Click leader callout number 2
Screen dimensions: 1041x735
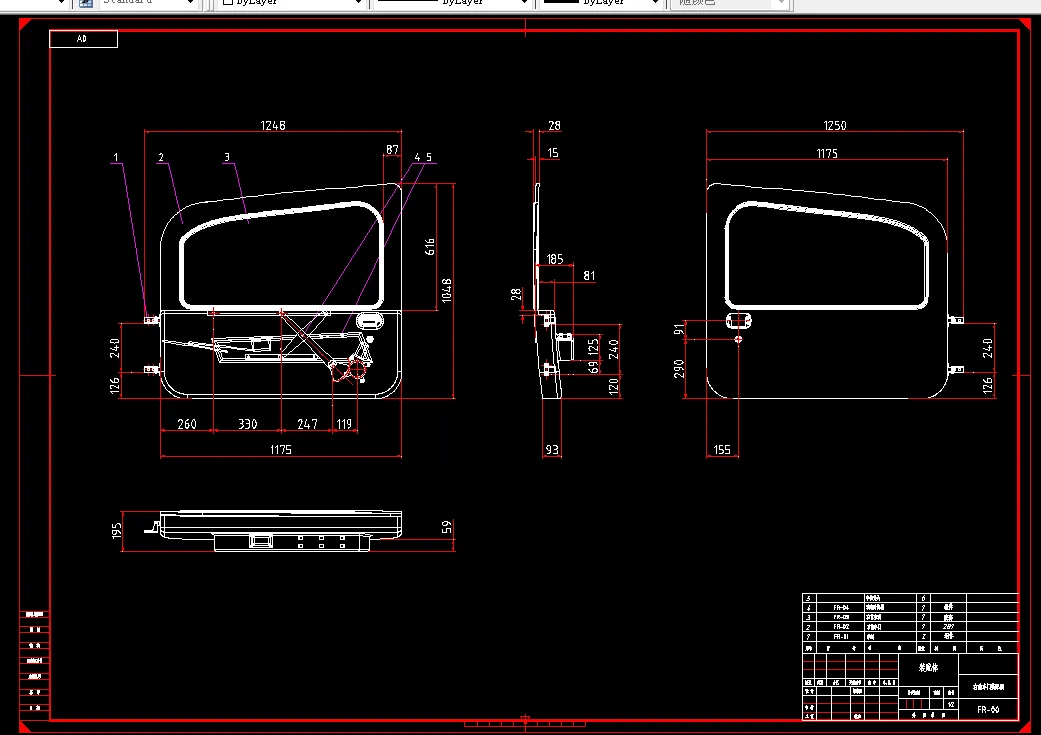point(161,157)
